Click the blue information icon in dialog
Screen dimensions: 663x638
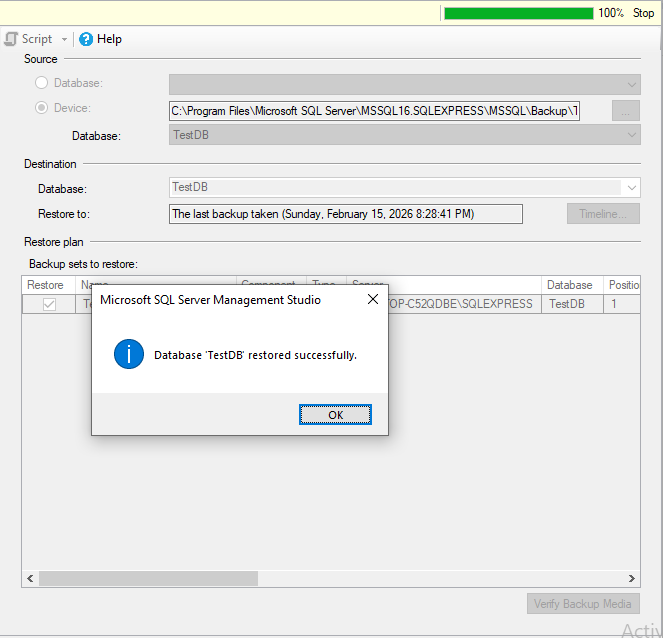click(x=129, y=354)
